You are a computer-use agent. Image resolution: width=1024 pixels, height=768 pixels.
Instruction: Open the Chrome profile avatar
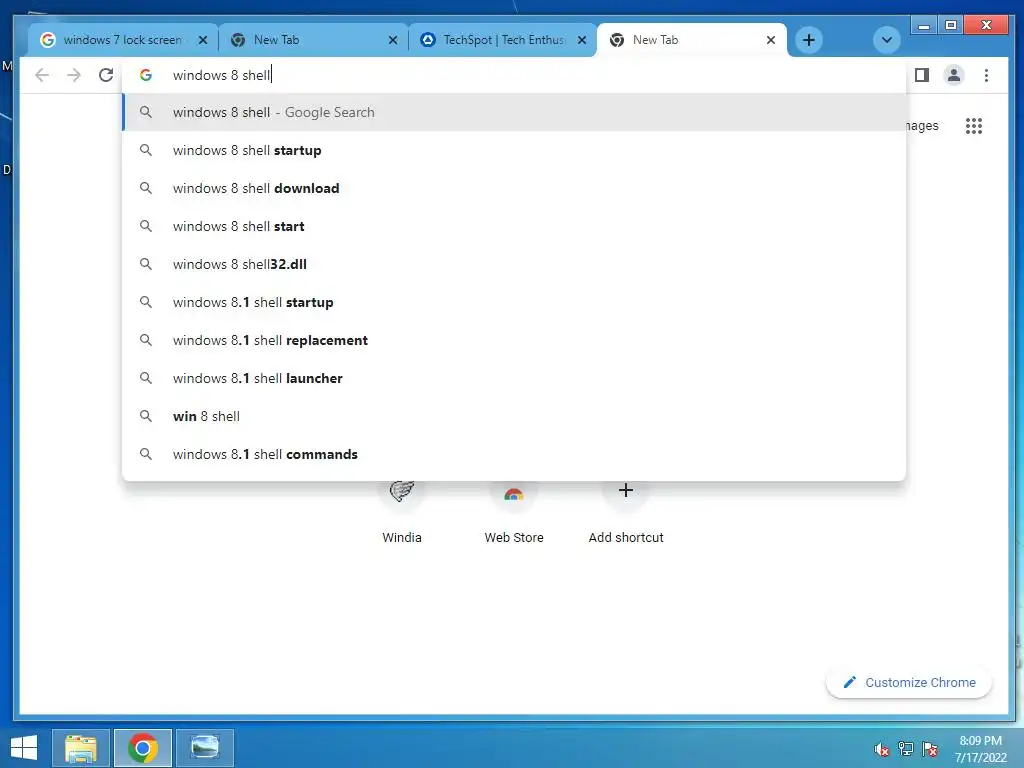pyautogui.click(x=953, y=75)
